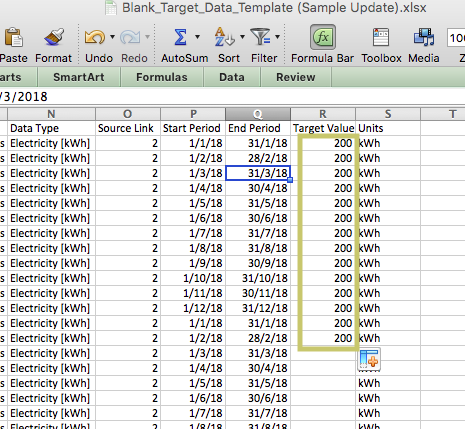Image resolution: width=465 pixels, height=429 pixels.
Task: Select the 1/11/18 start period cell
Action: click(193, 293)
